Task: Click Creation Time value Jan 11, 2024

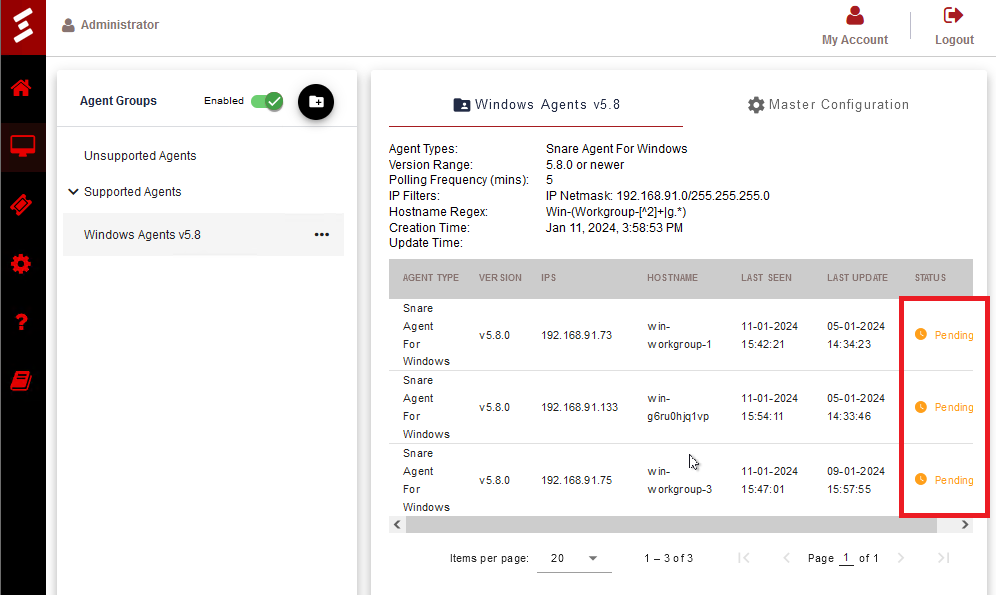Action: coord(614,228)
